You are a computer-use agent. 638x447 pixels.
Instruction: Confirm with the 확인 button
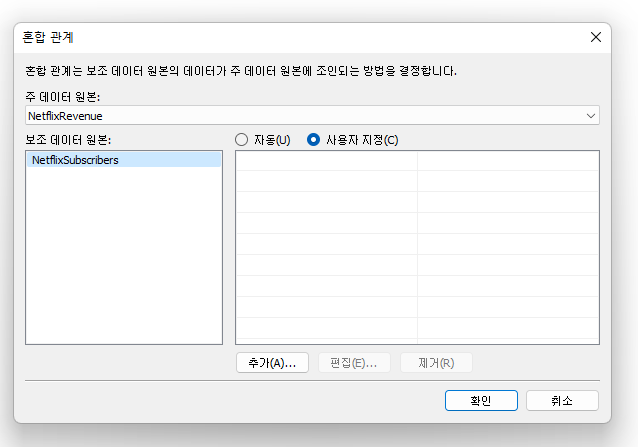click(x=481, y=401)
